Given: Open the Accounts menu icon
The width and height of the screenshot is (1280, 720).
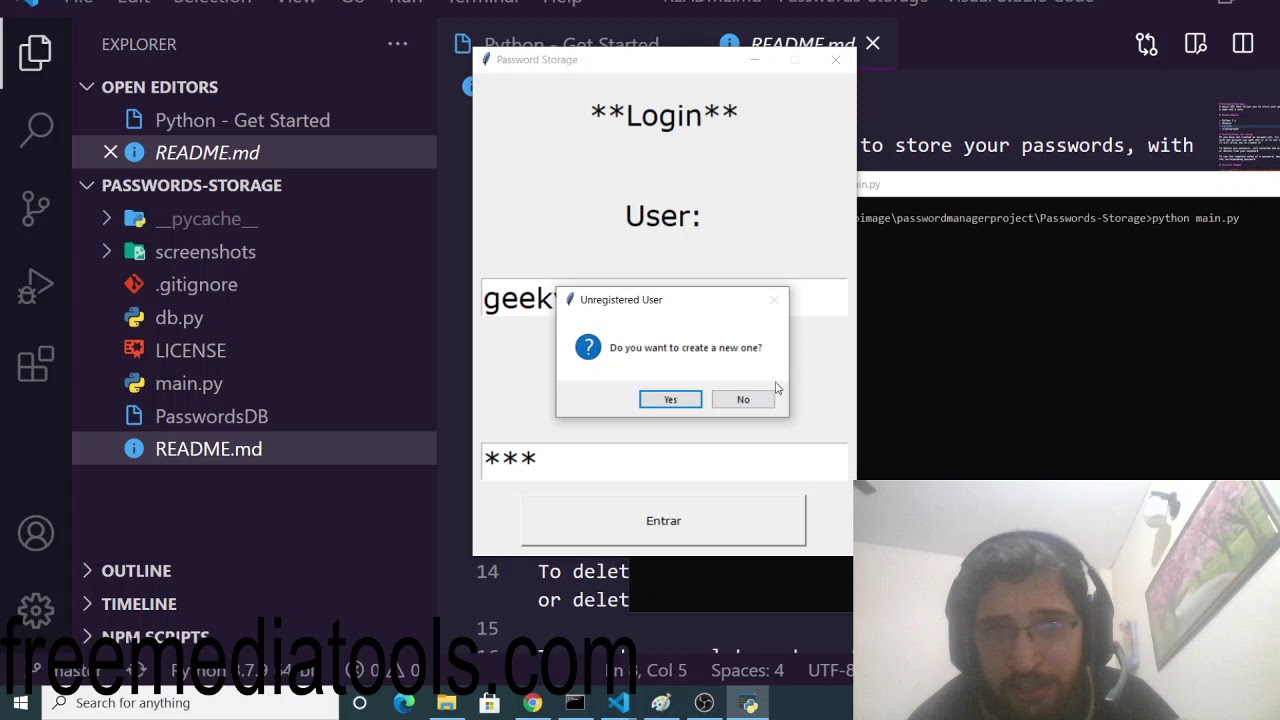Looking at the screenshot, I should pos(36,533).
